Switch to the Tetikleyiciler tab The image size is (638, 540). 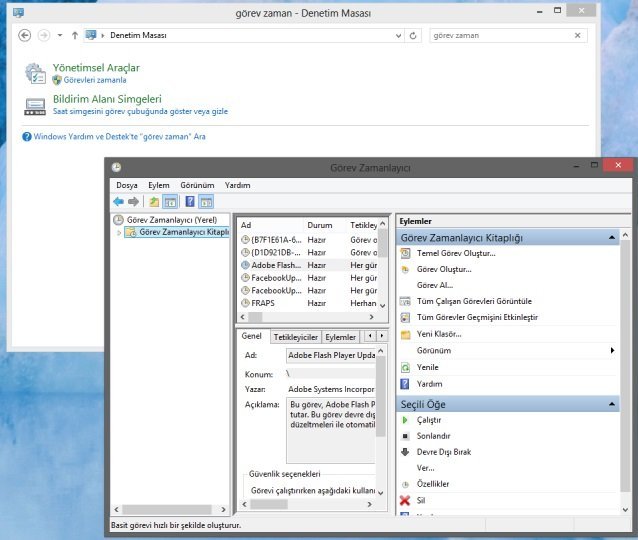click(295, 337)
